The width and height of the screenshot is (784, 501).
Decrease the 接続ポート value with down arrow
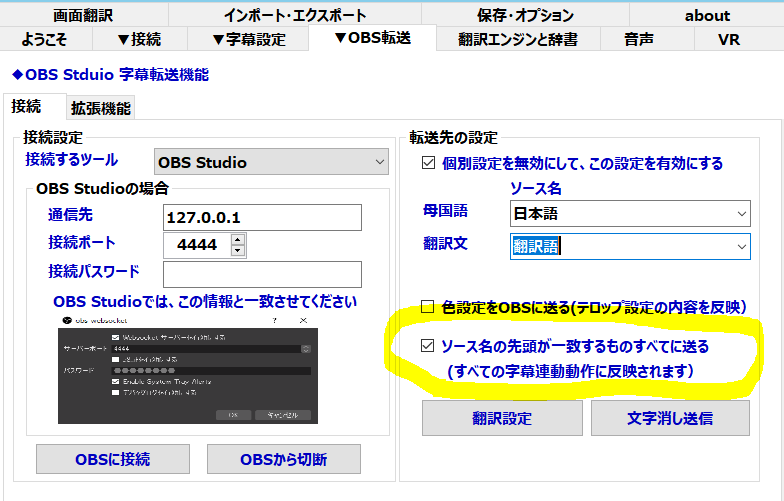(x=238, y=251)
